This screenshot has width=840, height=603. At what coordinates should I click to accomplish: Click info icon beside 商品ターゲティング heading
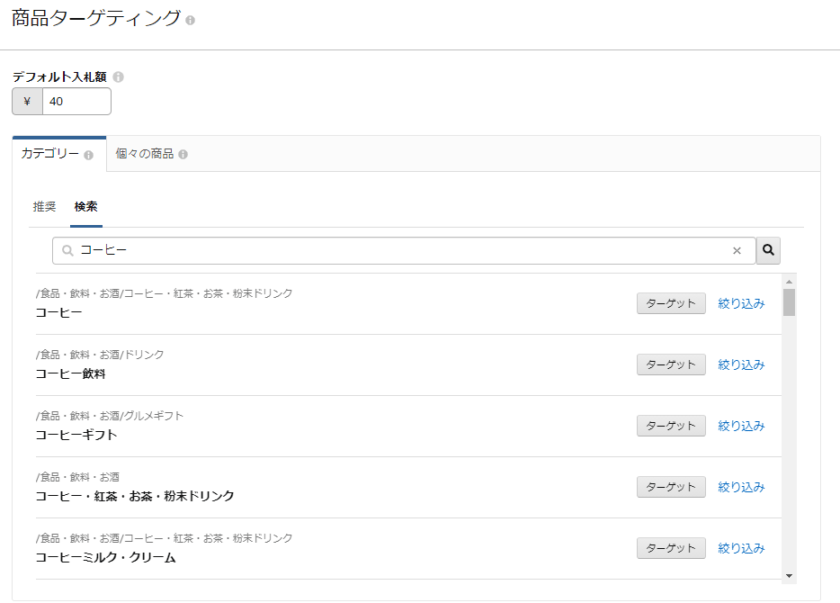(x=191, y=20)
